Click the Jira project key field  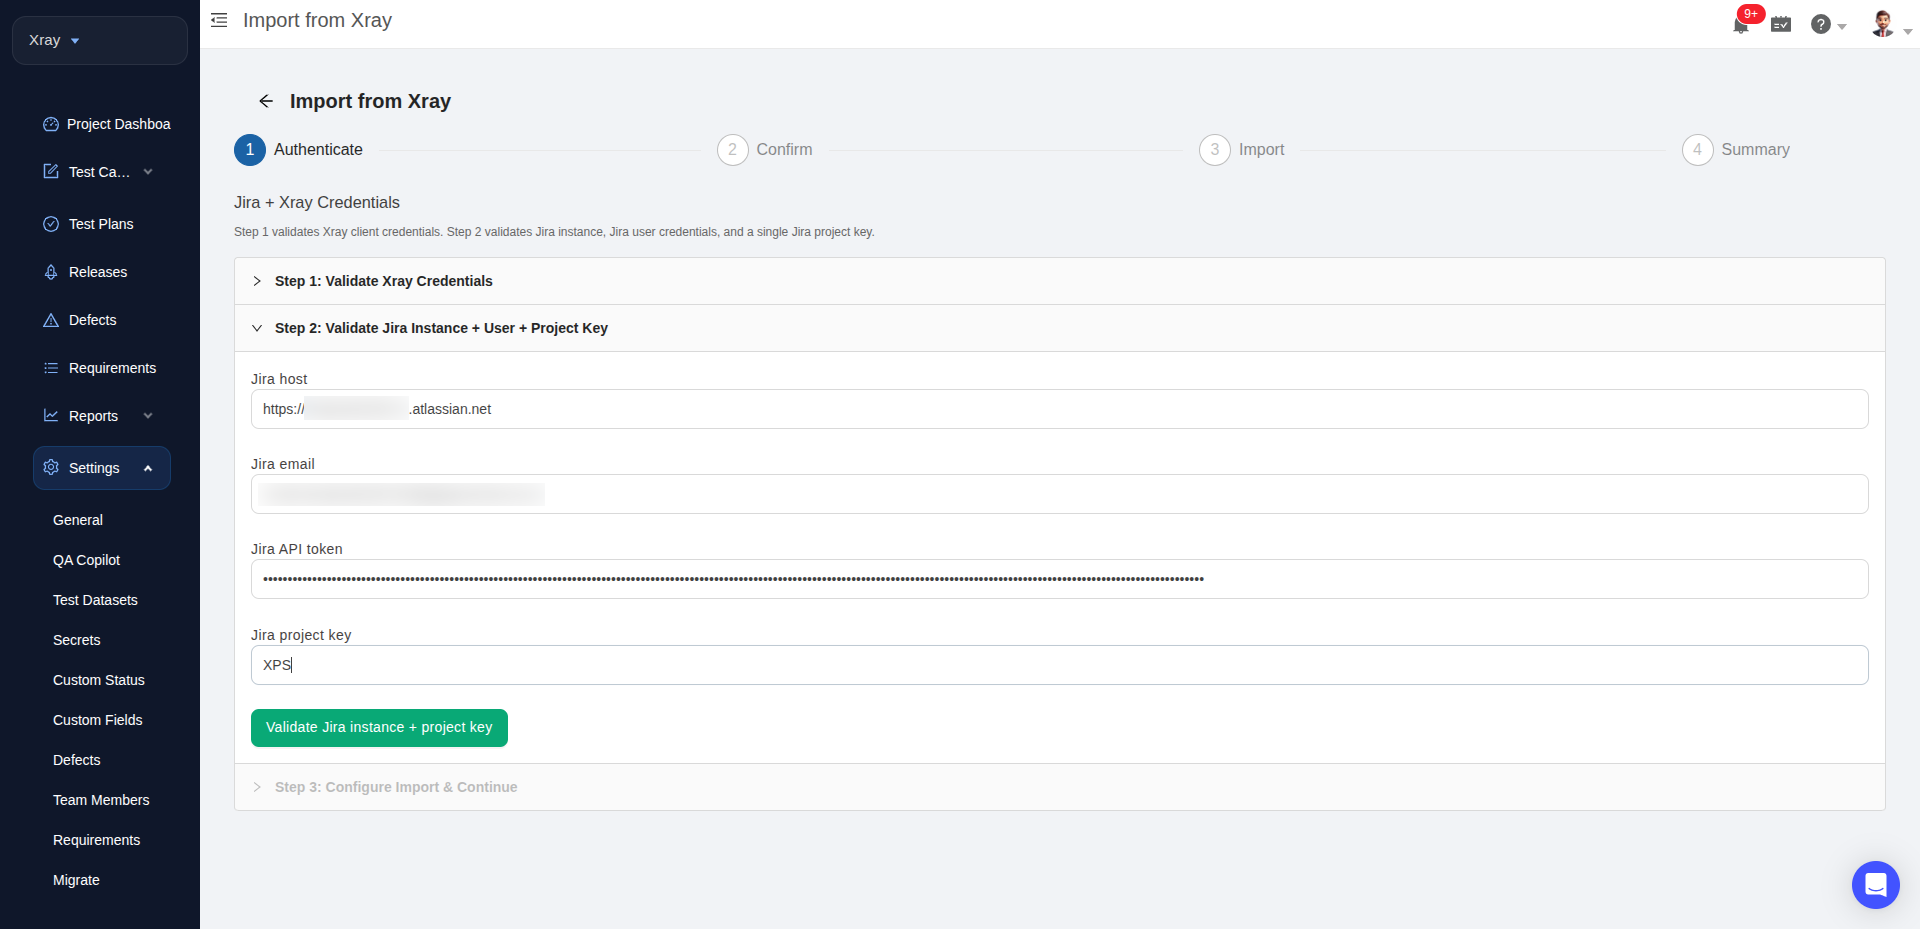[1059, 665]
